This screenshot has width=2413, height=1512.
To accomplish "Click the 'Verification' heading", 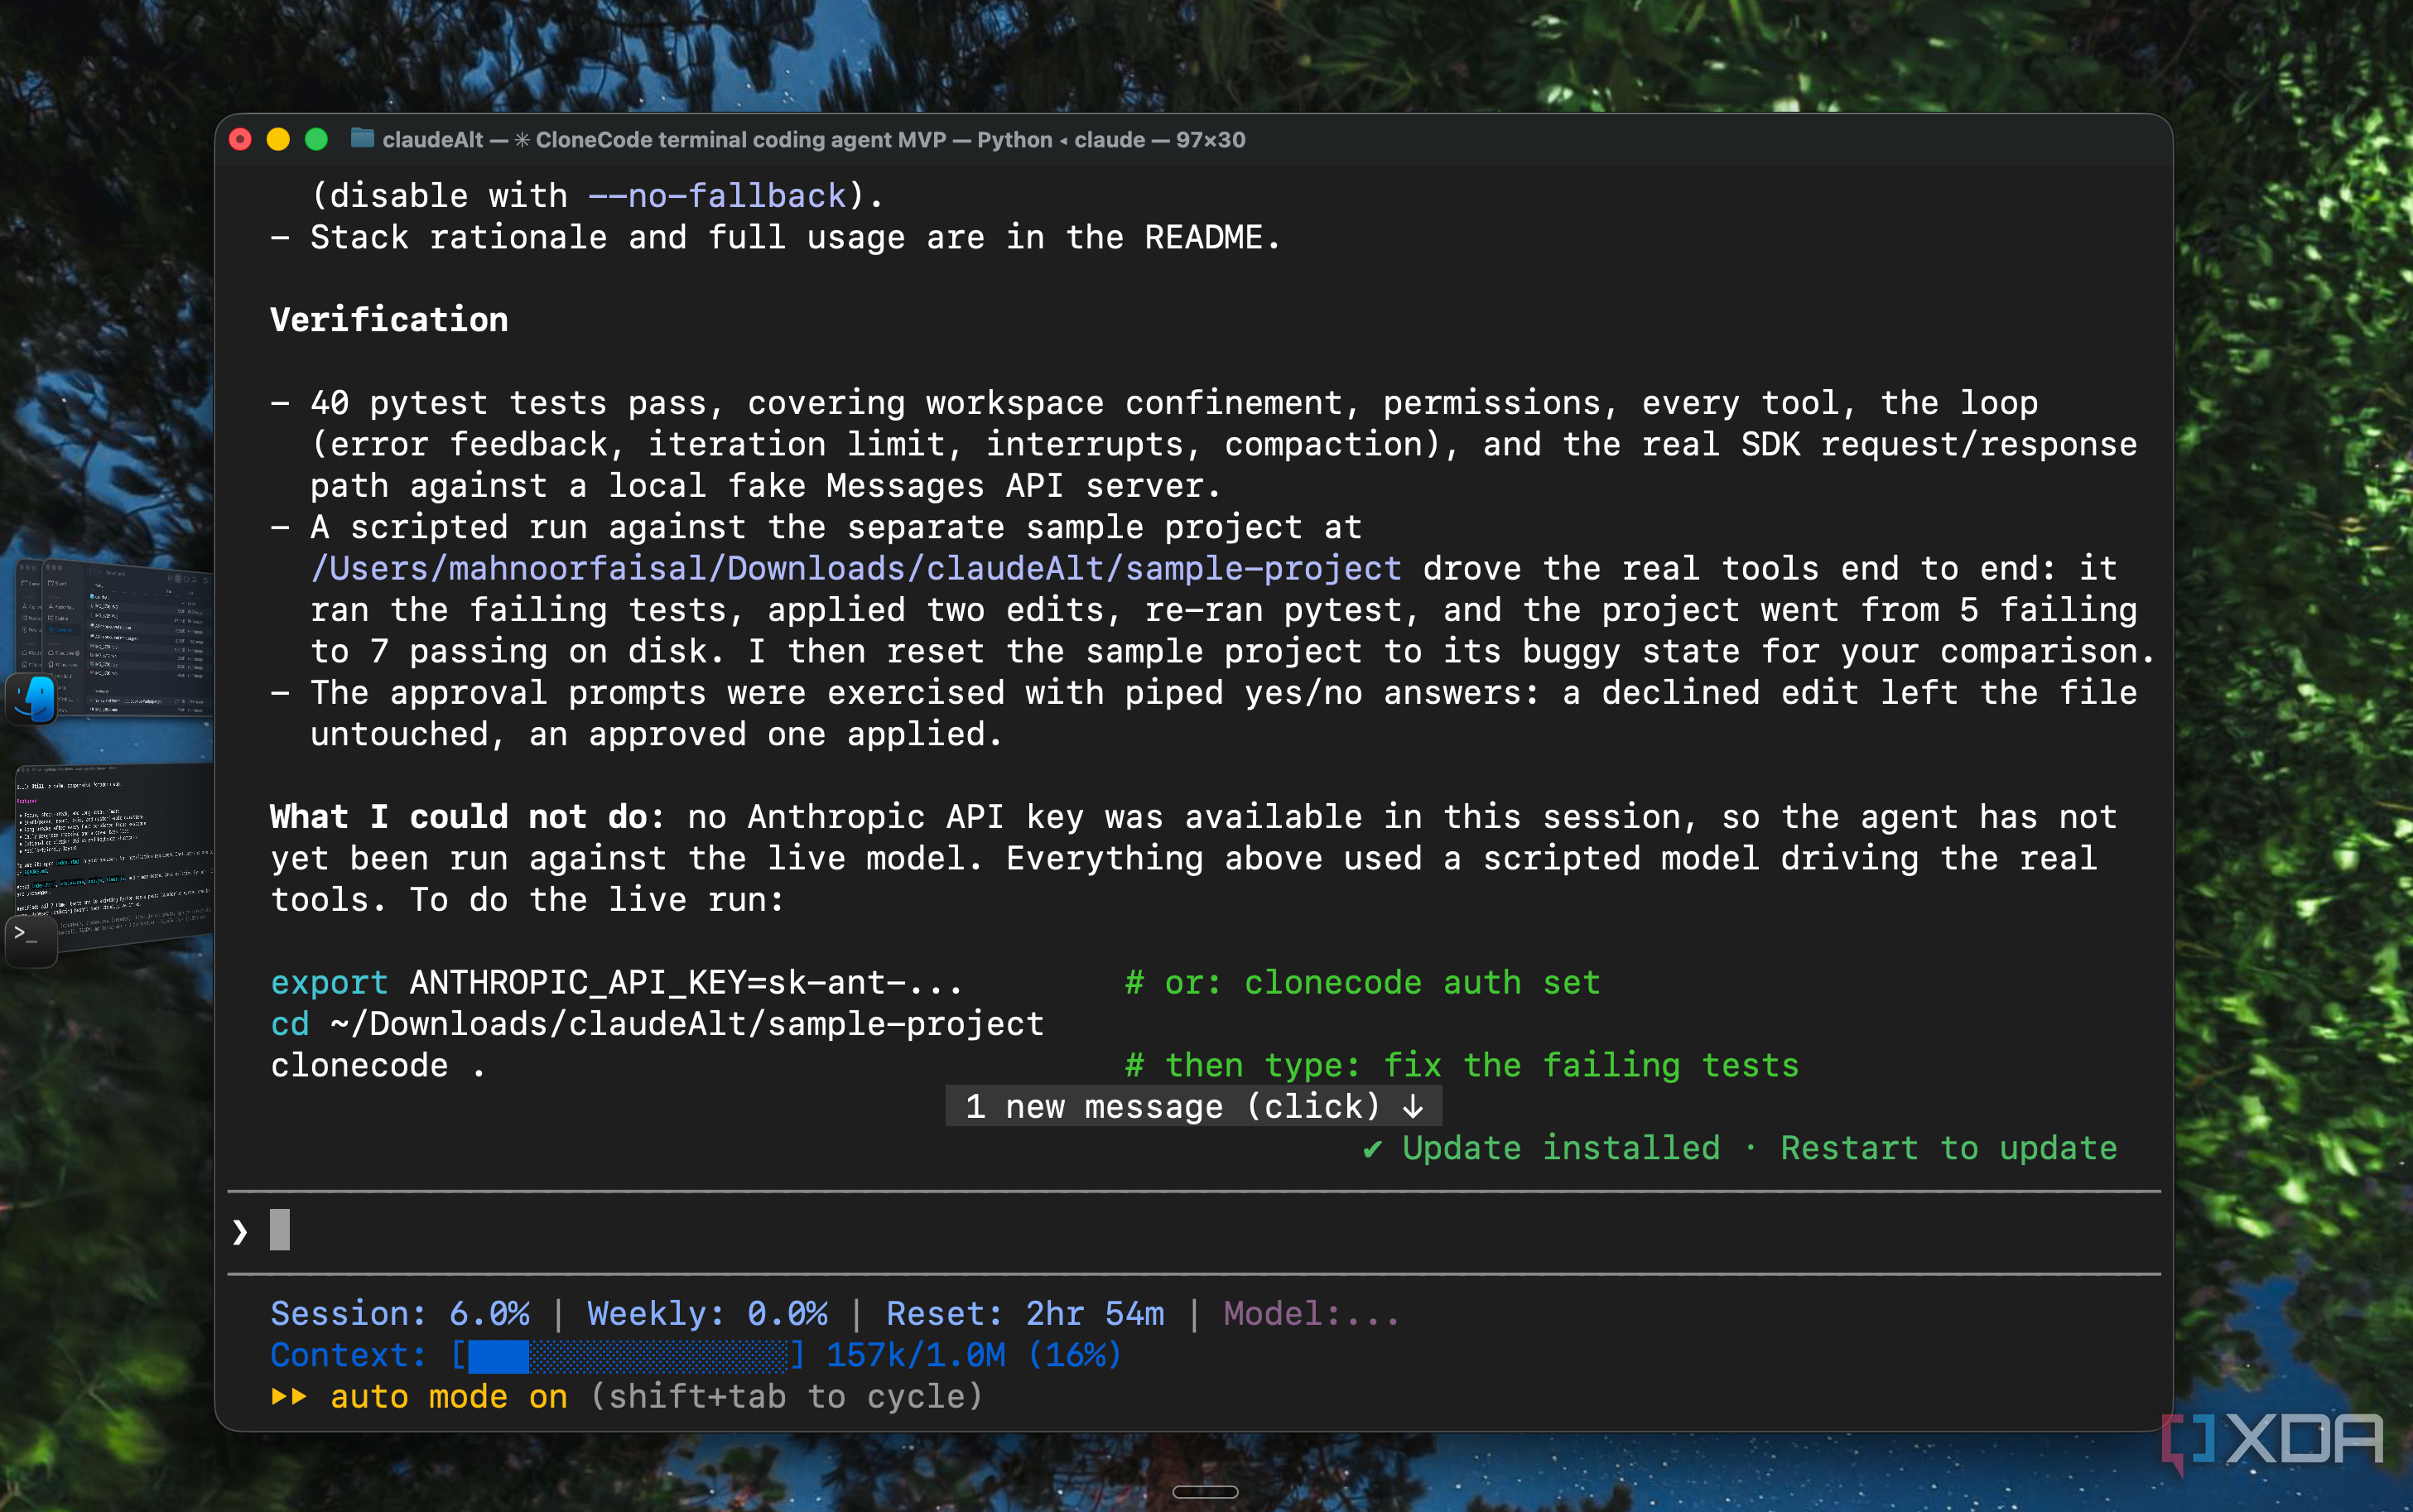I will point(389,320).
